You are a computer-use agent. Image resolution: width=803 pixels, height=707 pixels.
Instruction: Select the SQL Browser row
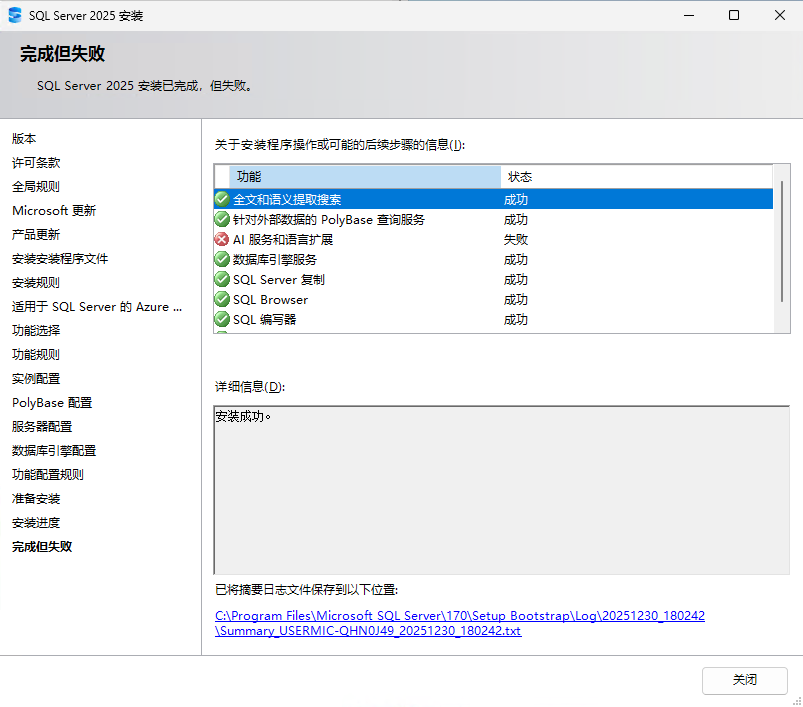[x=493, y=299]
